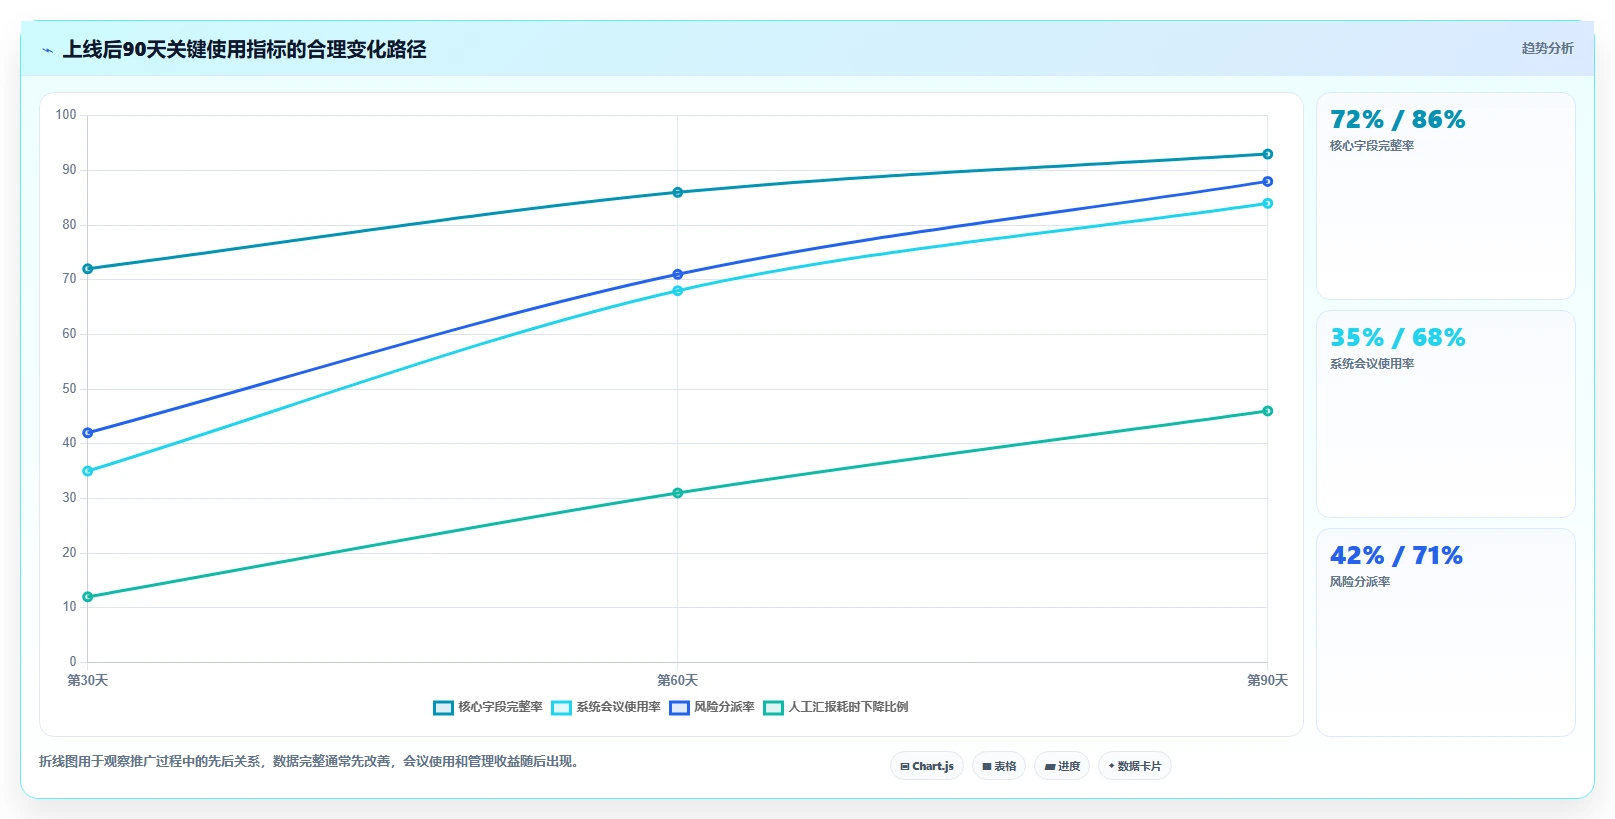Image resolution: width=1615 pixels, height=819 pixels.
Task: Click the y-axis value 20
Action: [69, 553]
